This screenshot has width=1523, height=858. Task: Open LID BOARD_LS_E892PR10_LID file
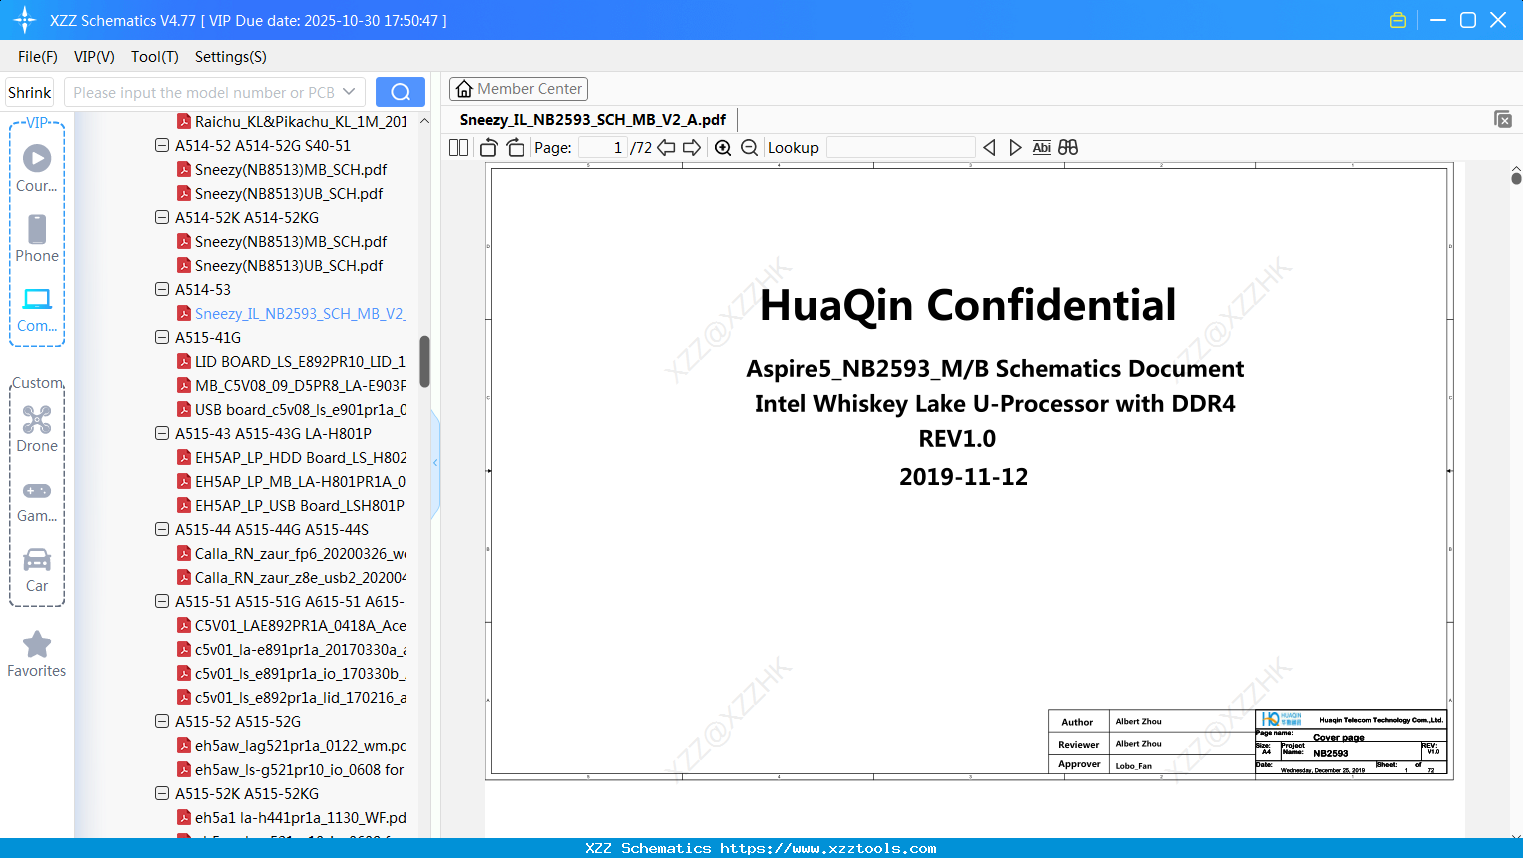pos(291,361)
